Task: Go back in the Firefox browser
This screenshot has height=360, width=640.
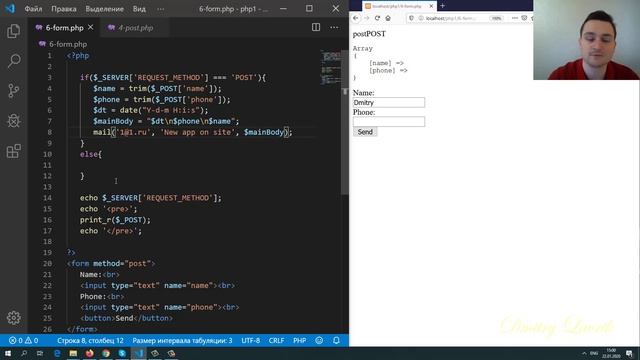Action: pos(356,18)
